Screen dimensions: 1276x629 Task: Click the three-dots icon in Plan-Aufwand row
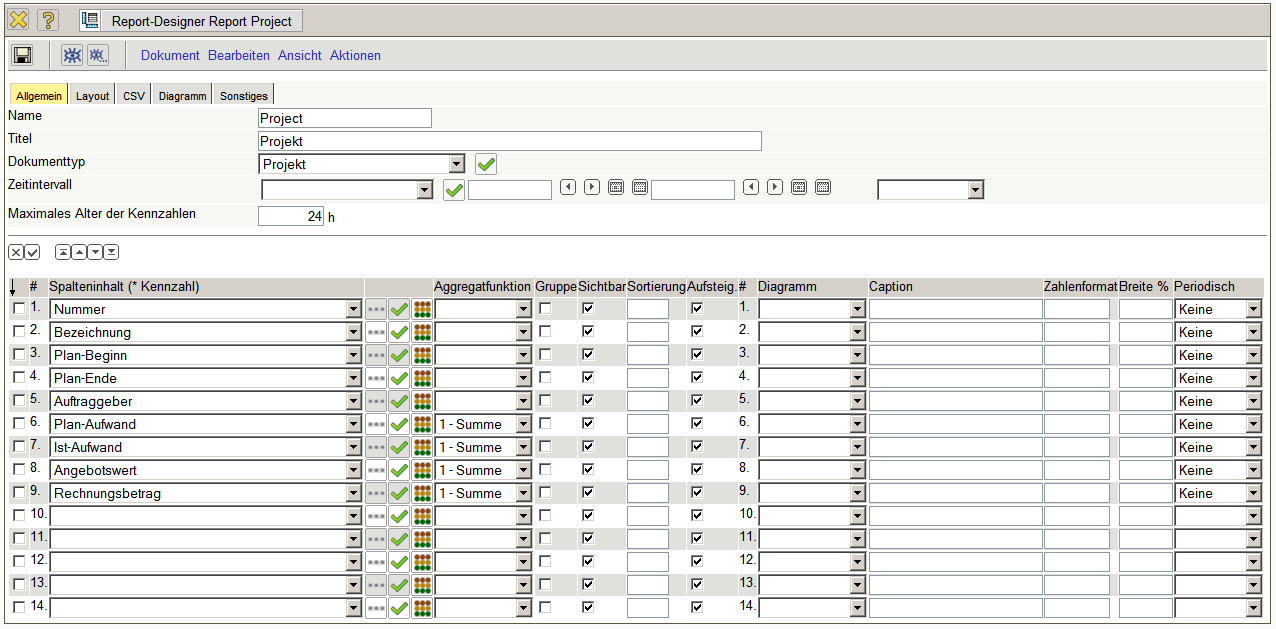click(x=376, y=425)
